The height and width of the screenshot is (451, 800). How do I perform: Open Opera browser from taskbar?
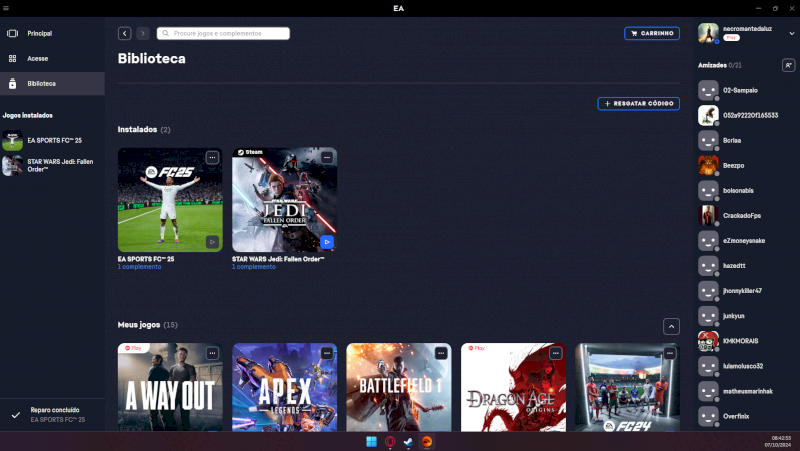[x=390, y=441]
